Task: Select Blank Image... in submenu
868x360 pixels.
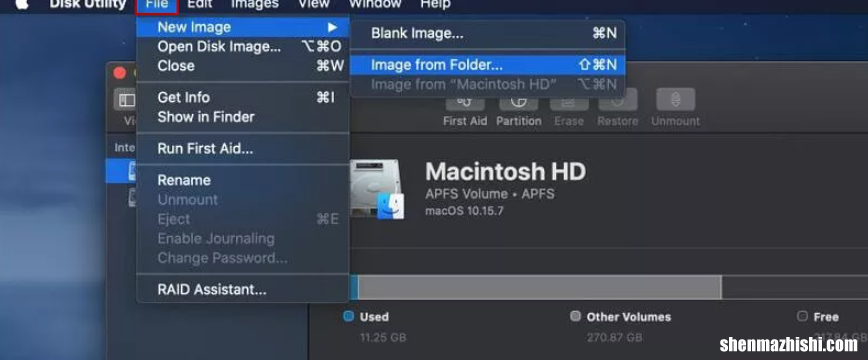Action: point(488,33)
